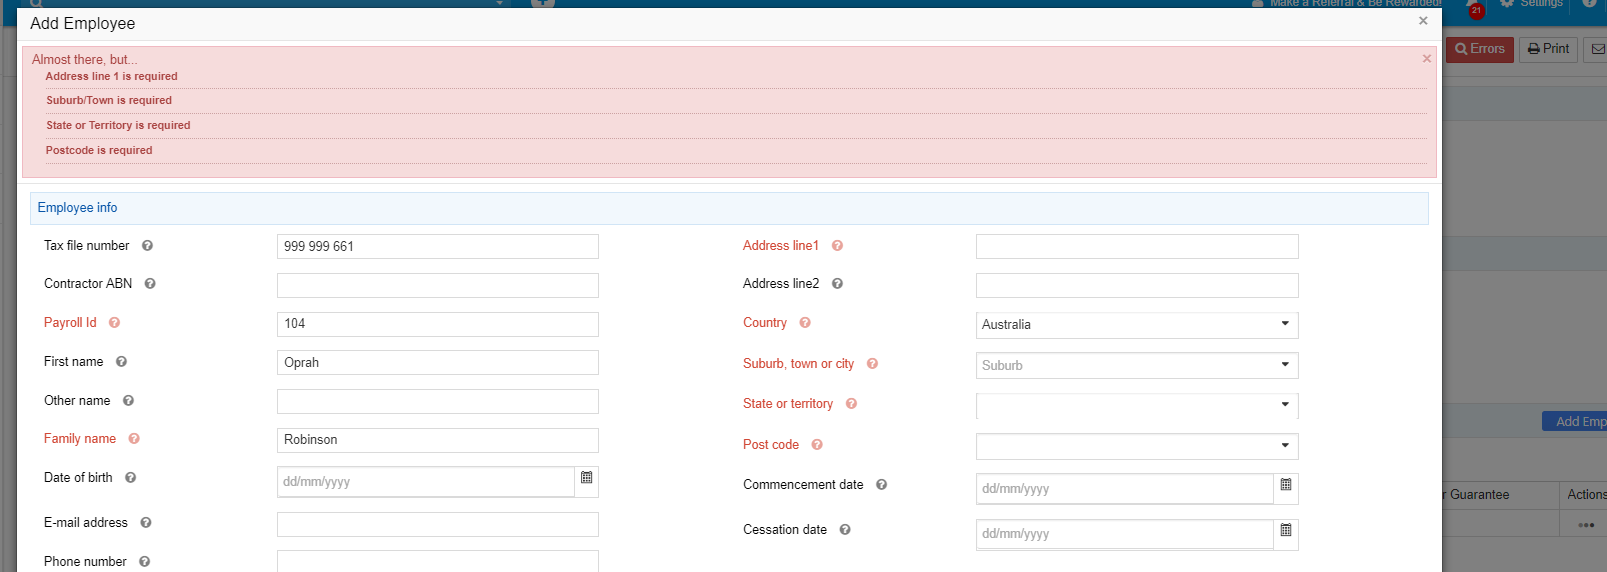Click into the Address line1 field
The width and height of the screenshot is (1607, 572).
click(x=1136, y=247)
